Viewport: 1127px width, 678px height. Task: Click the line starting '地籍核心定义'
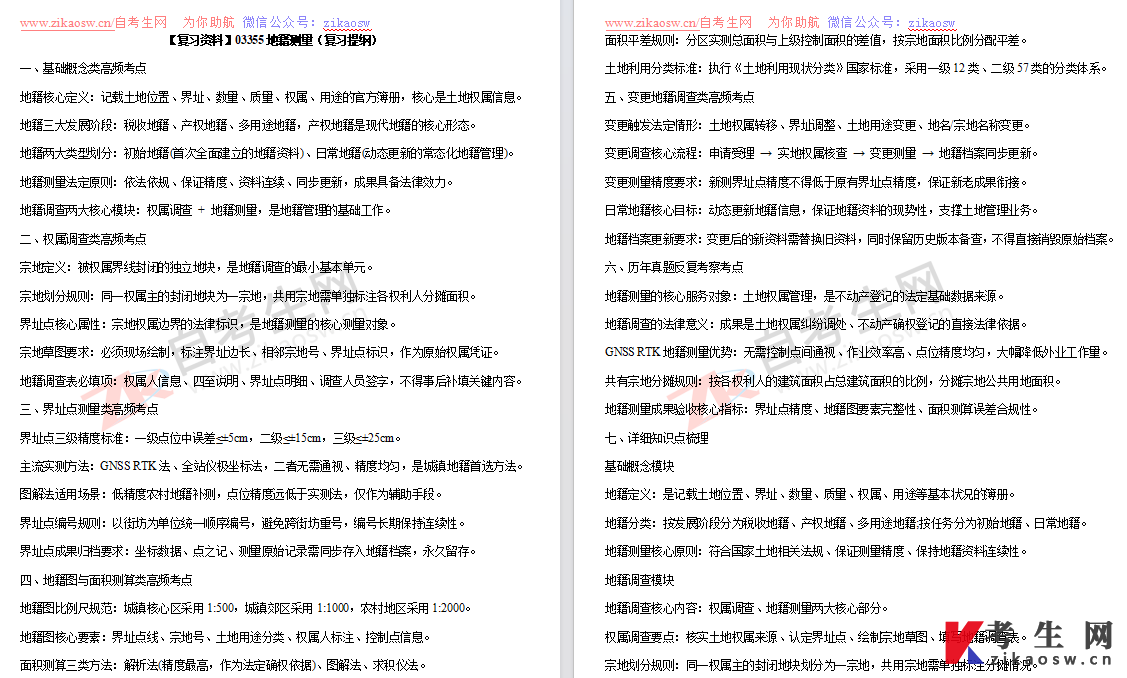pos(271,97)
